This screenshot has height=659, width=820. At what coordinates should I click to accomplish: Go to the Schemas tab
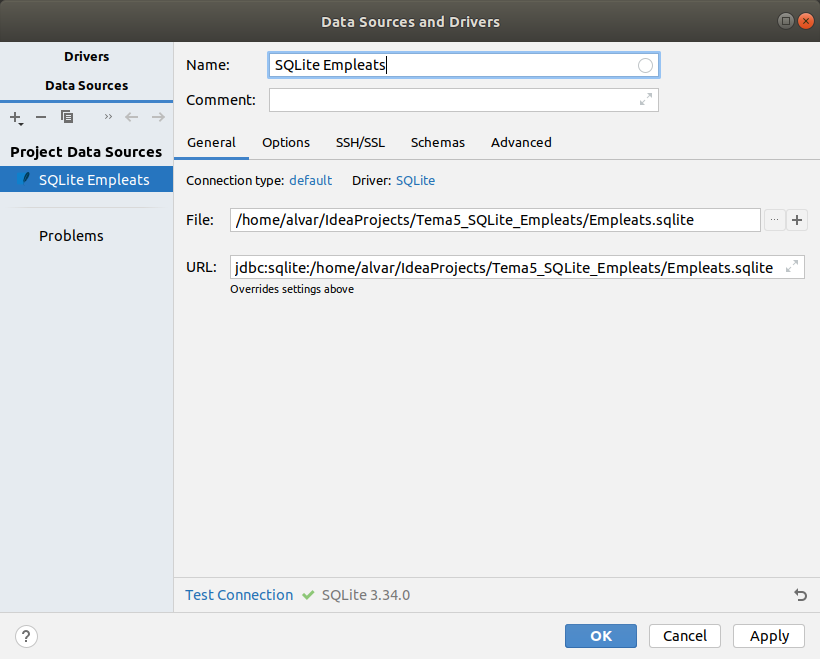(437, 143)
